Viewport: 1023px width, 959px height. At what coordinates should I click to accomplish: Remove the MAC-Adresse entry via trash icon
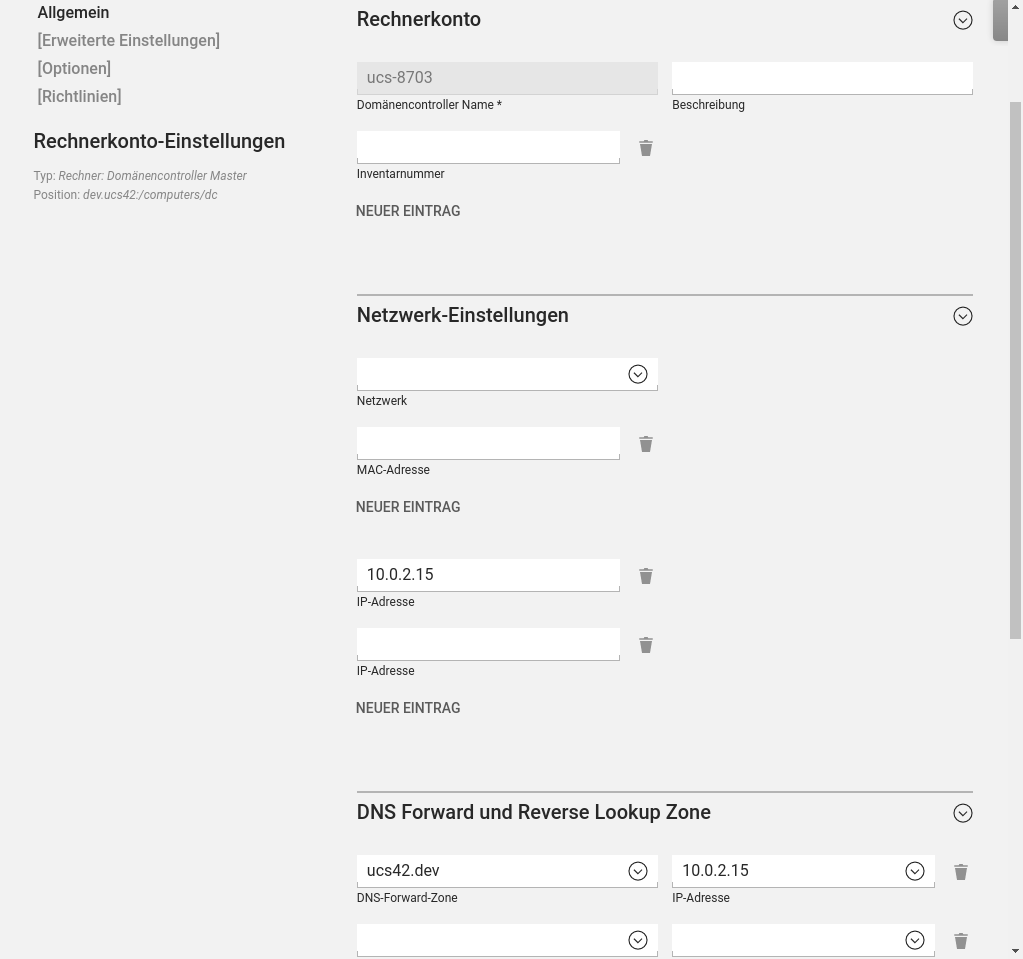coord(646,444)
